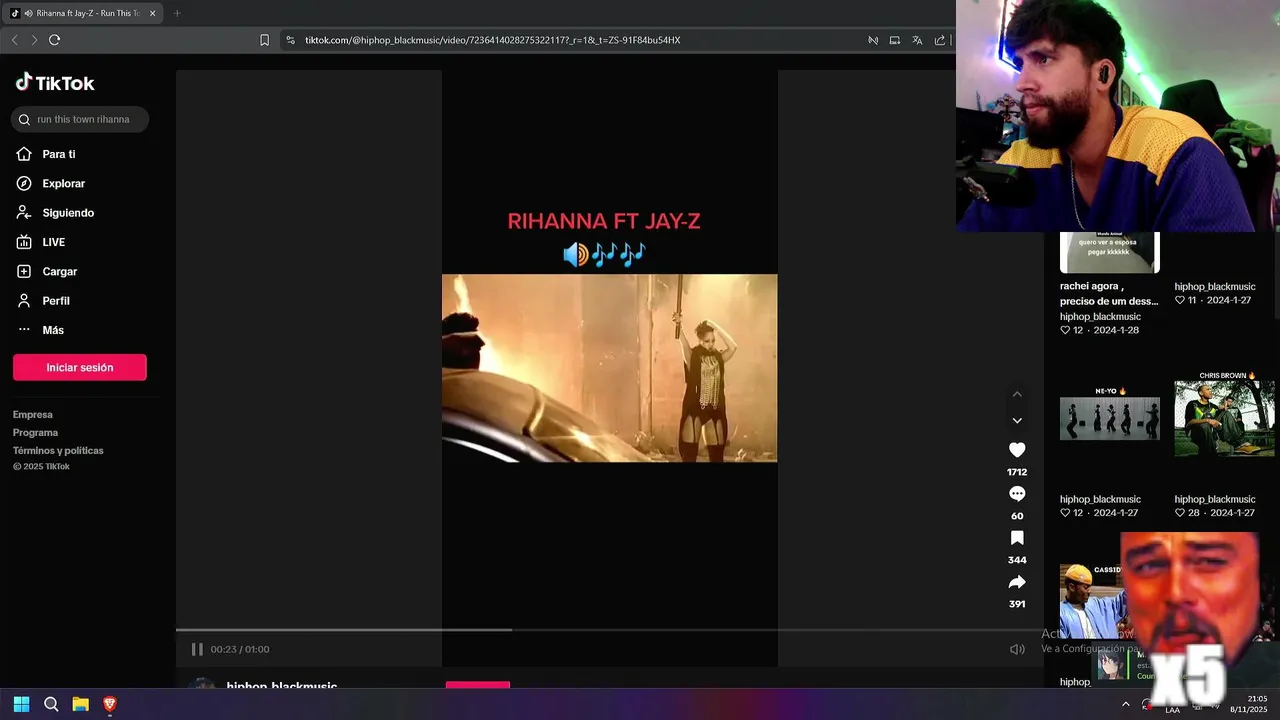Open comments via the speech bubble icon
Image resolution: width=1280 pixels, height=720 pixels.
point(1017,494)
